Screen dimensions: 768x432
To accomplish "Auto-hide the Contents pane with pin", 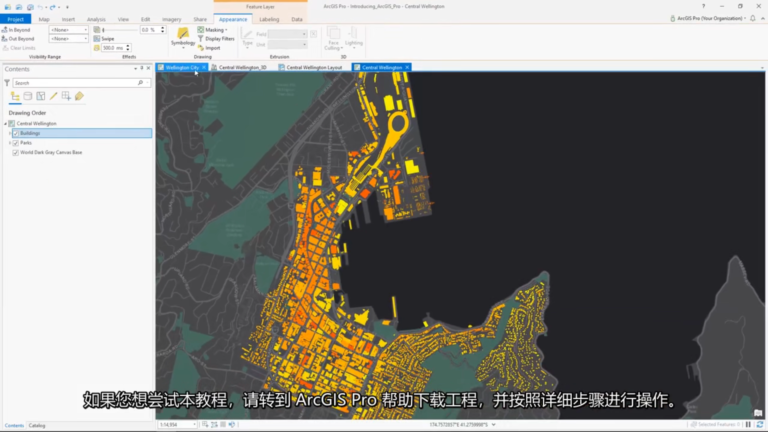I will pos(142,69).
